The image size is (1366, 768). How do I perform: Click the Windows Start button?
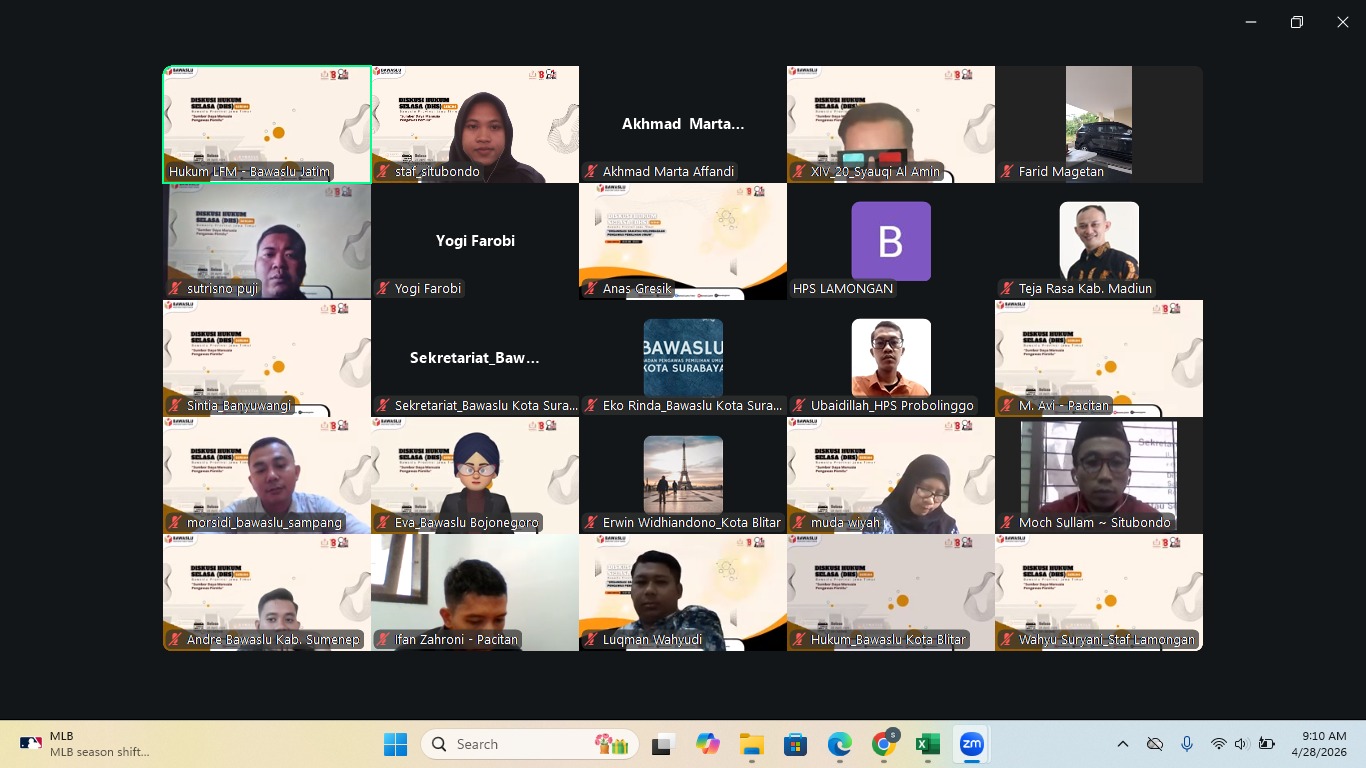395,744
